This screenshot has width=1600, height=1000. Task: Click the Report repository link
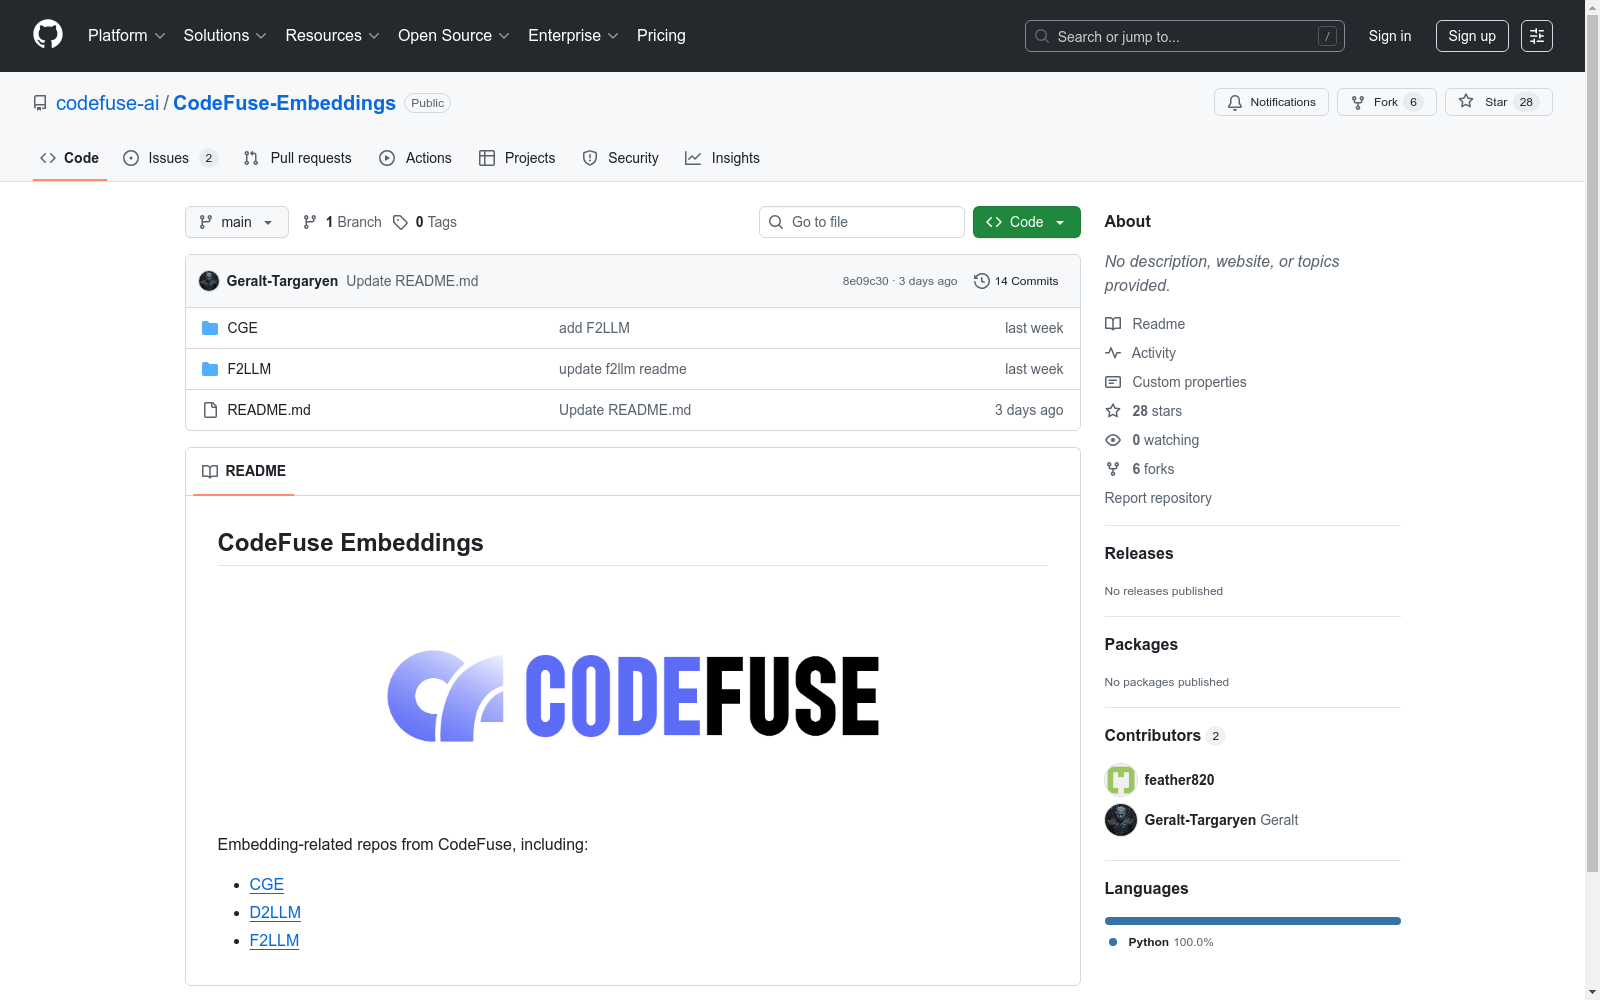(1158, 498)
